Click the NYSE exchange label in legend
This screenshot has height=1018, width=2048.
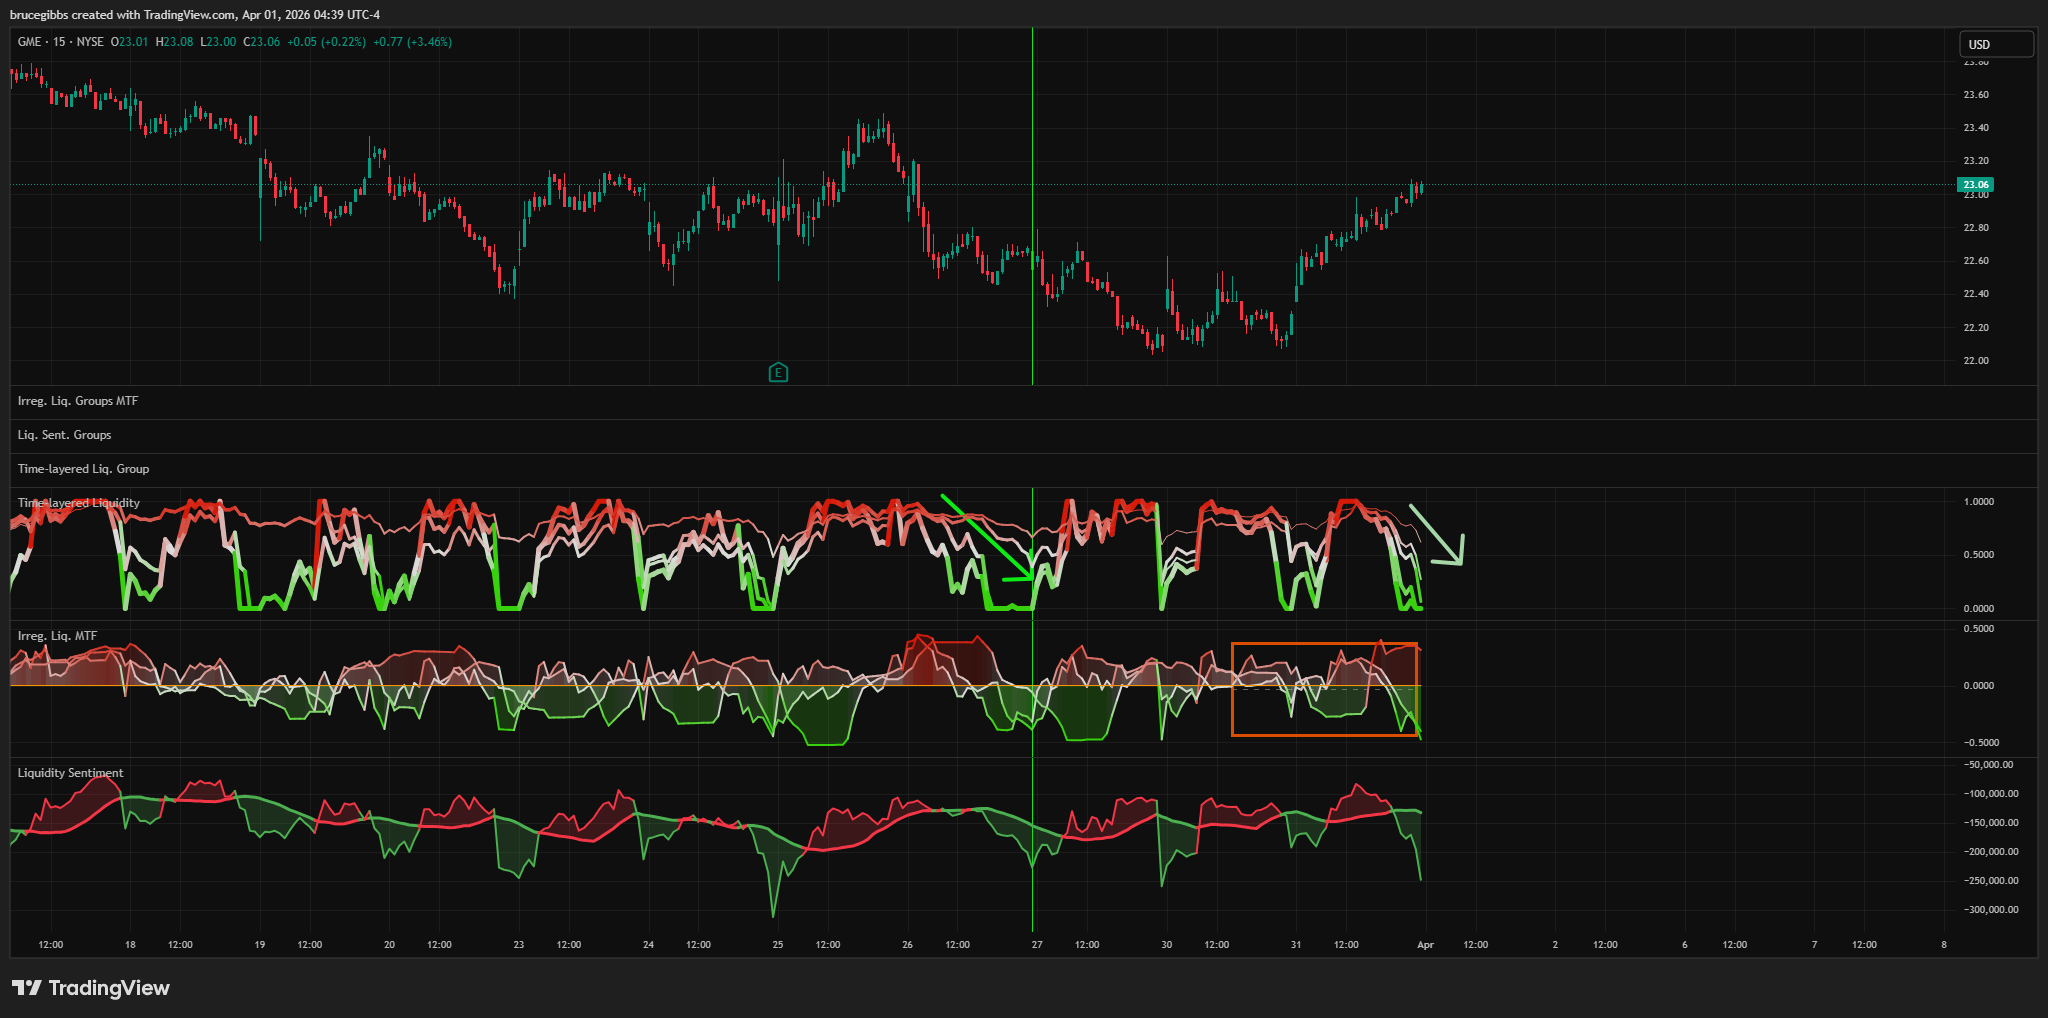point(90,42)
